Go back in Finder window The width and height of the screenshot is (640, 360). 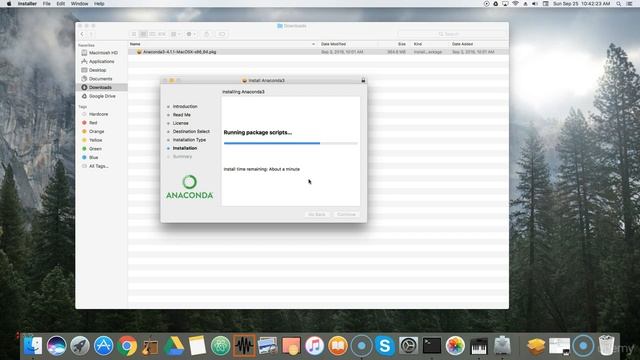(82, 34)
